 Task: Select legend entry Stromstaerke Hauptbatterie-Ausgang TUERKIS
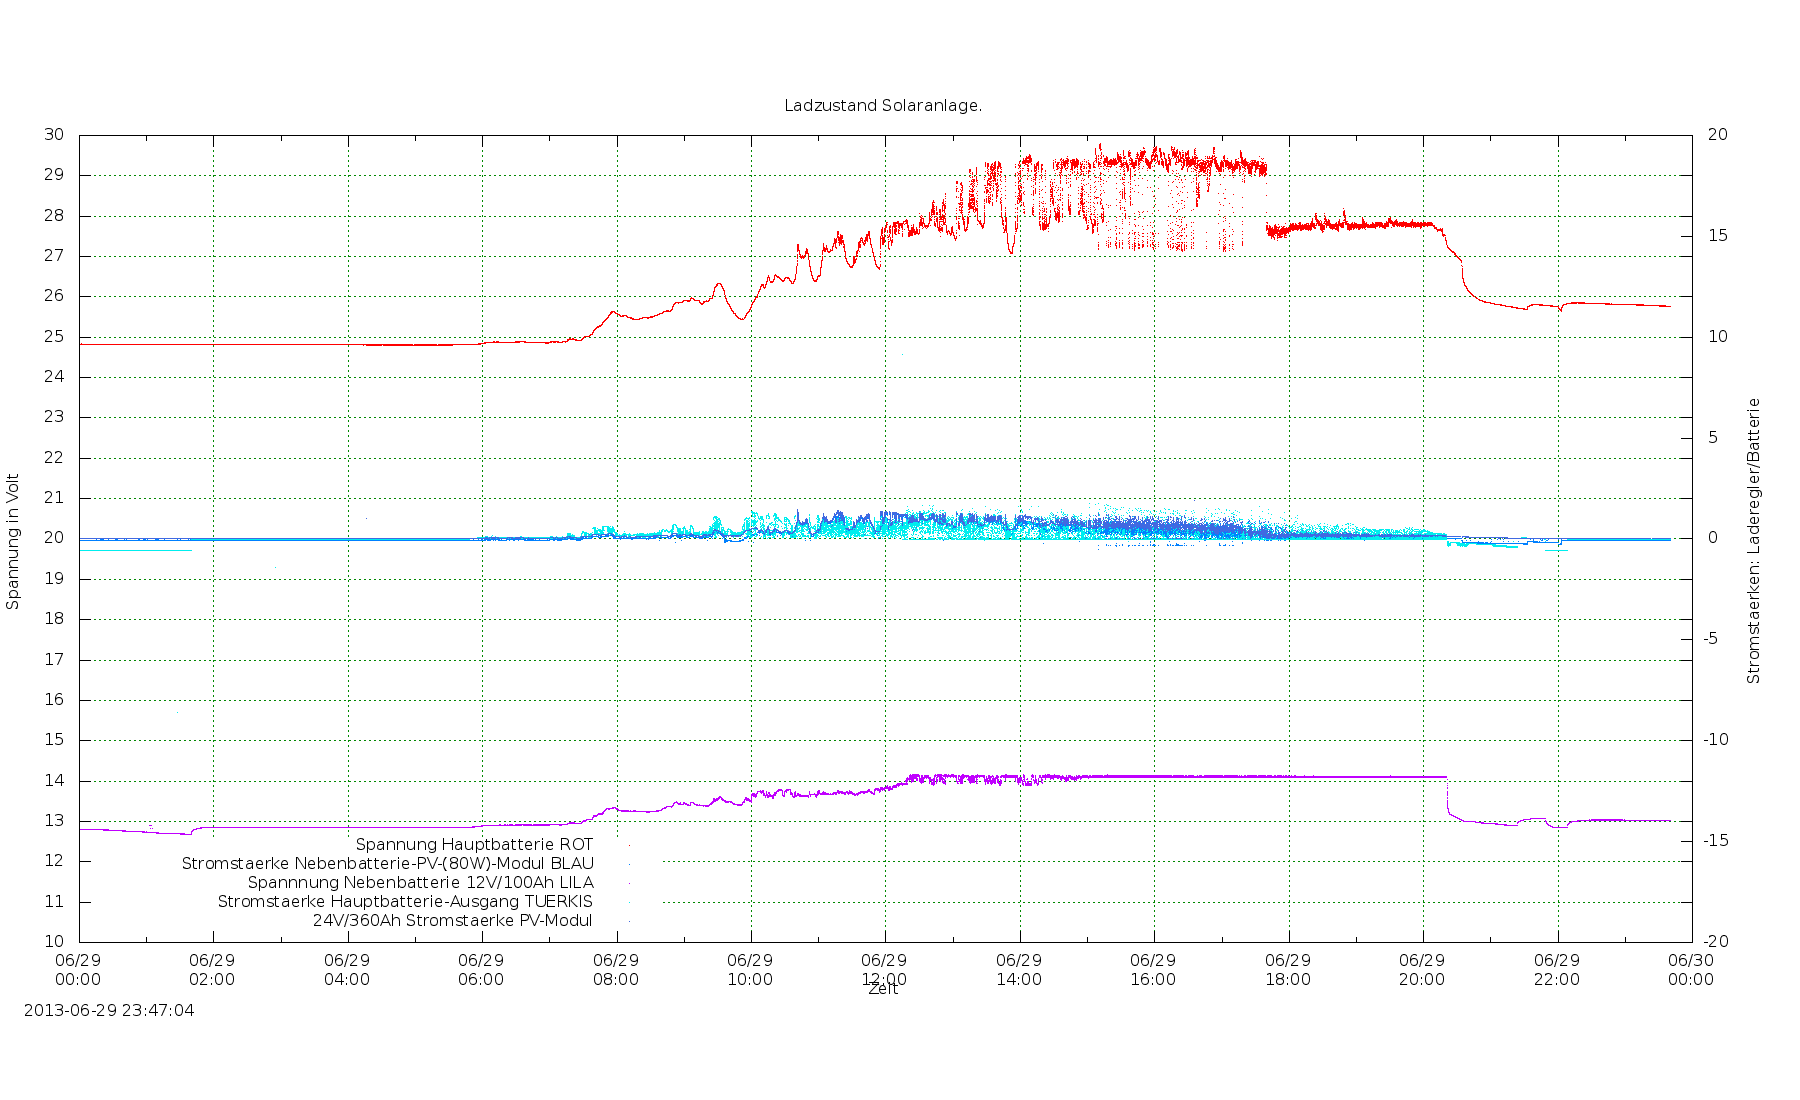[405, 902]
